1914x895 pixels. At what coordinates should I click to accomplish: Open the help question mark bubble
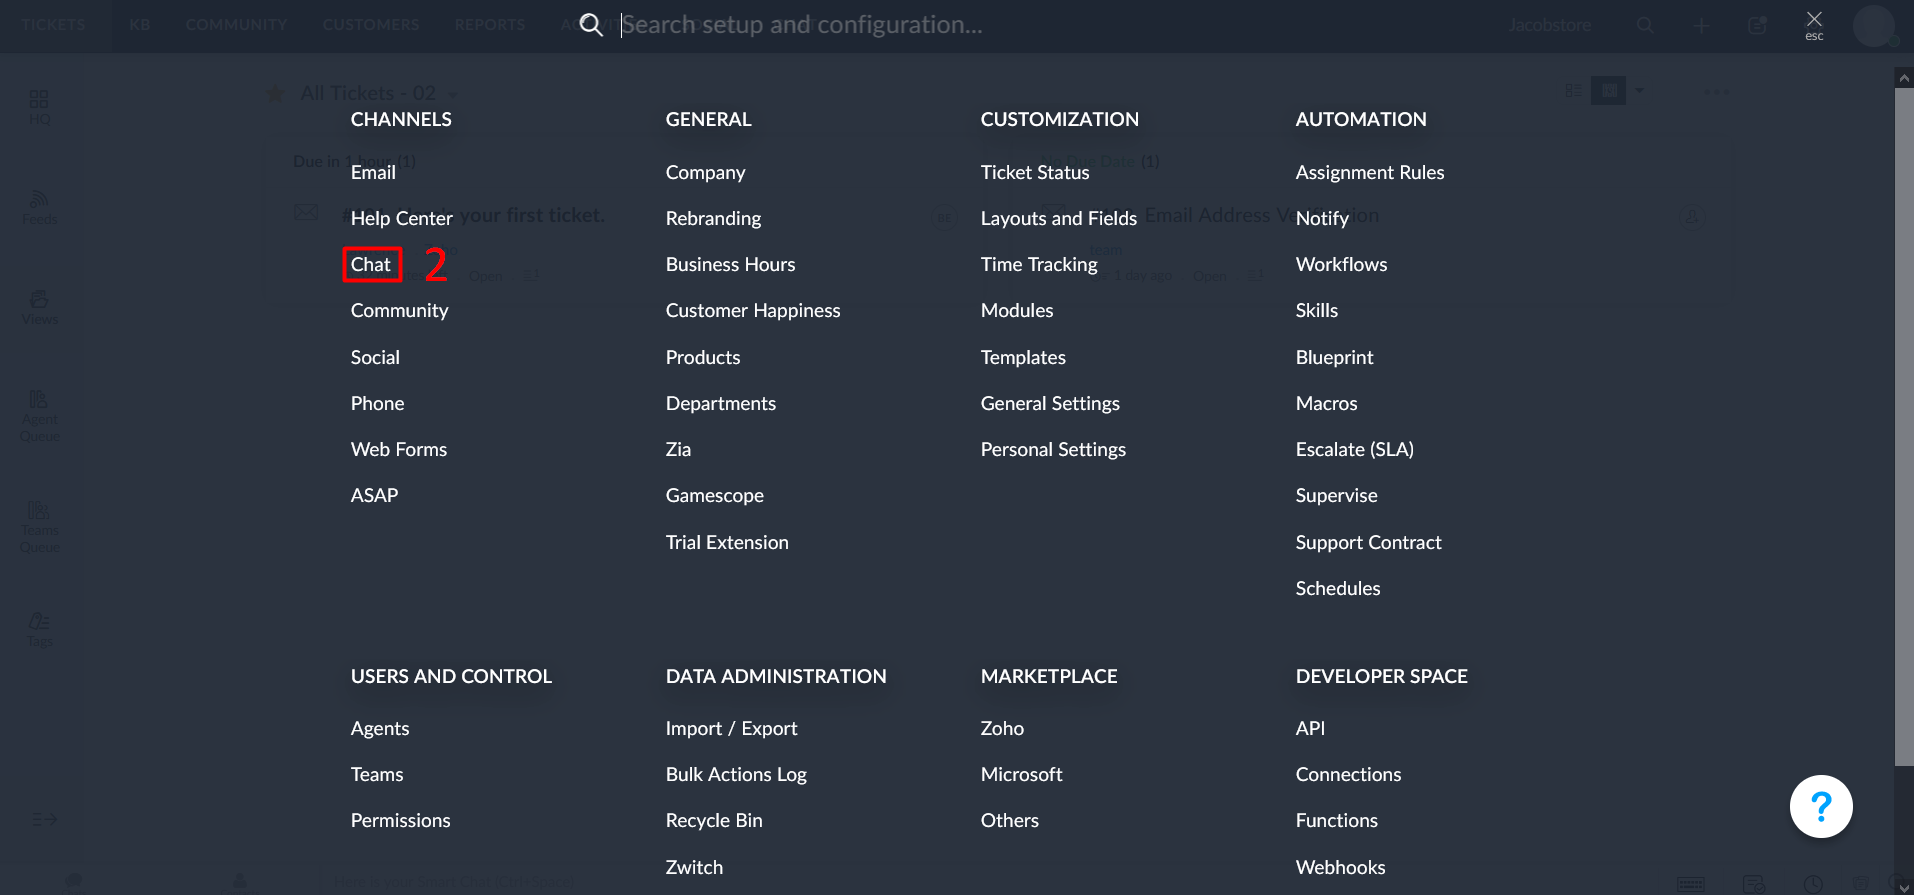click(1820, 806)
